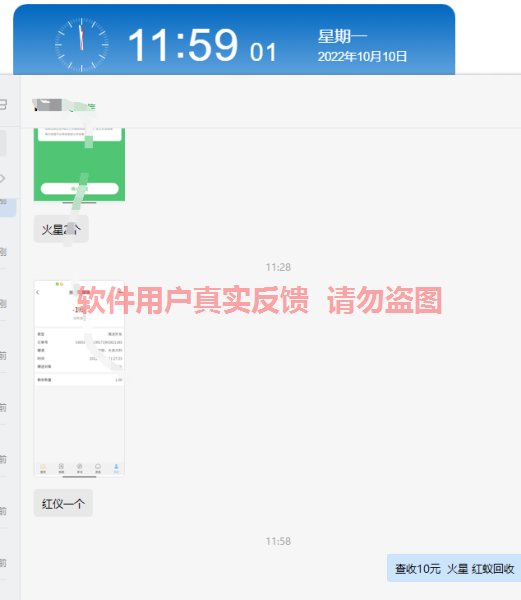Click the blurred contact name in chat header

tap(64, 105)
